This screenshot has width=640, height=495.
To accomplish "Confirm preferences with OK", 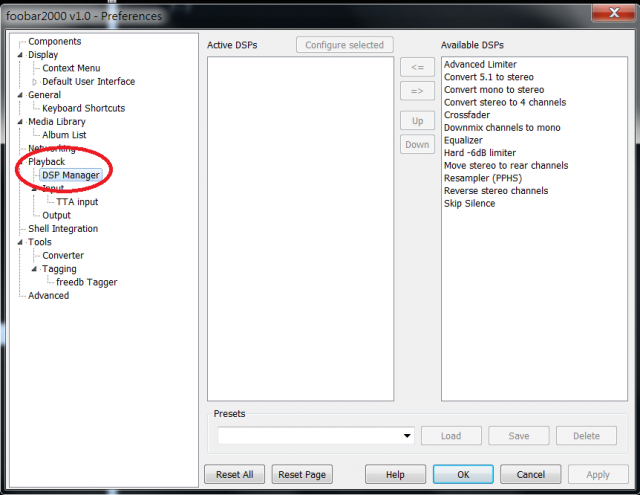I will (x=463, y=475).
